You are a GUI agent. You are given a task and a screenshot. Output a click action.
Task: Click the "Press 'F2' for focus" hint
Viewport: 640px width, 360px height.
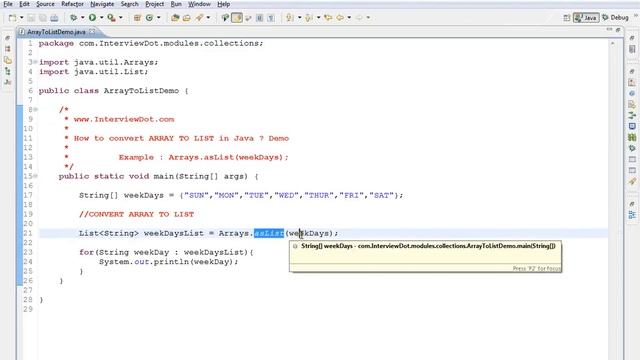click(x=536, y=268)
